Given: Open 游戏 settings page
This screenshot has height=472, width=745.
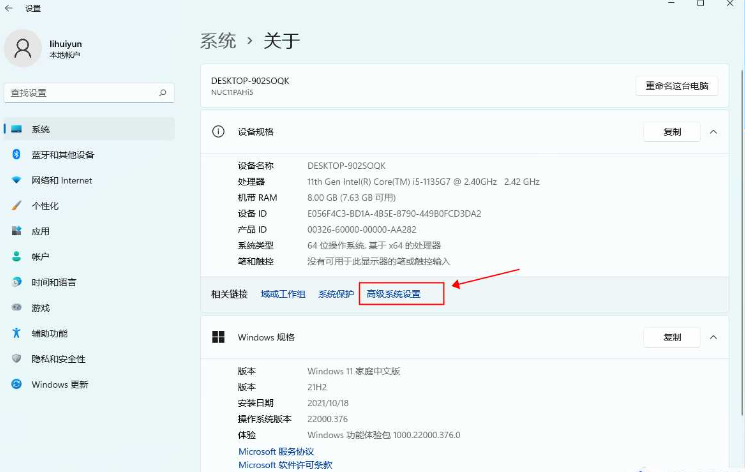Looking at the screenshot, I should (x=89, y=308).
